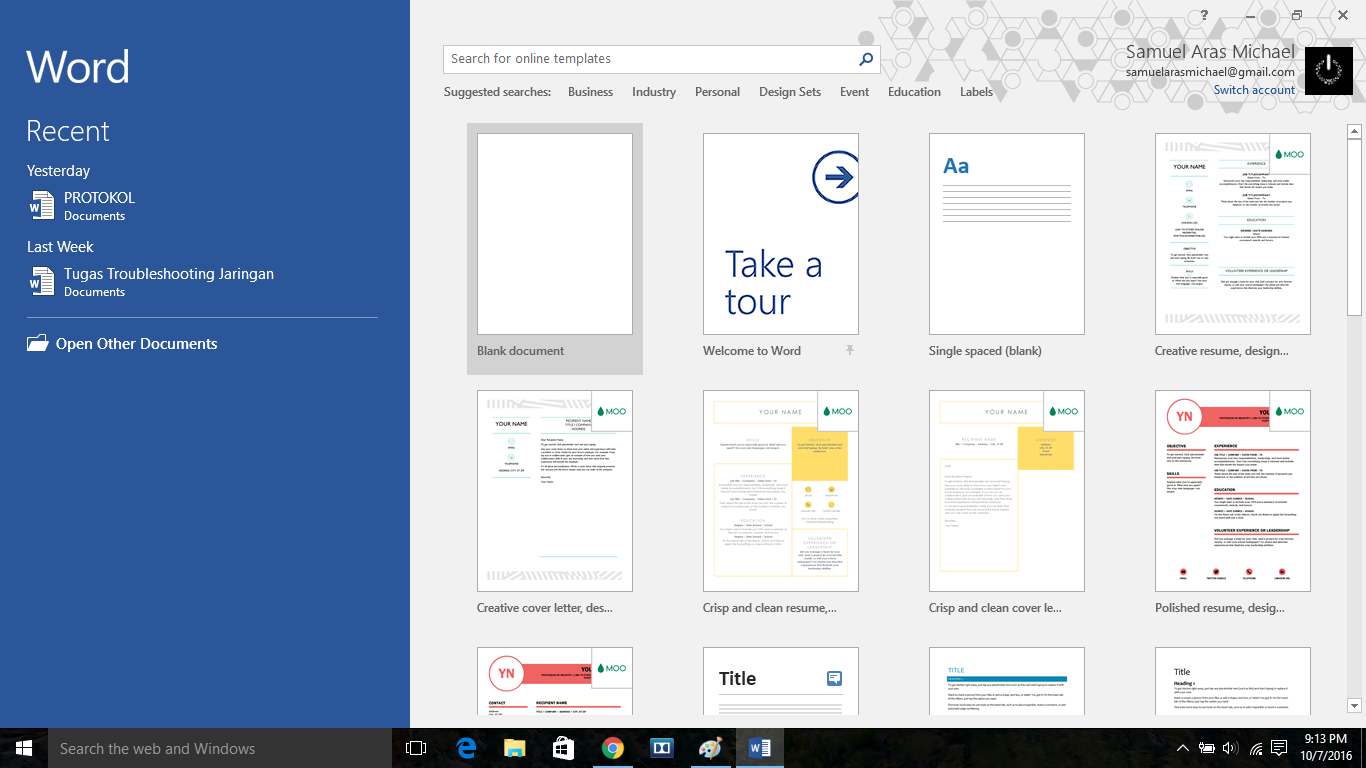Choose the Crisp and clean cover letter thumbnail
This screenshot has width=1366, height=768.
[1007, 491]
